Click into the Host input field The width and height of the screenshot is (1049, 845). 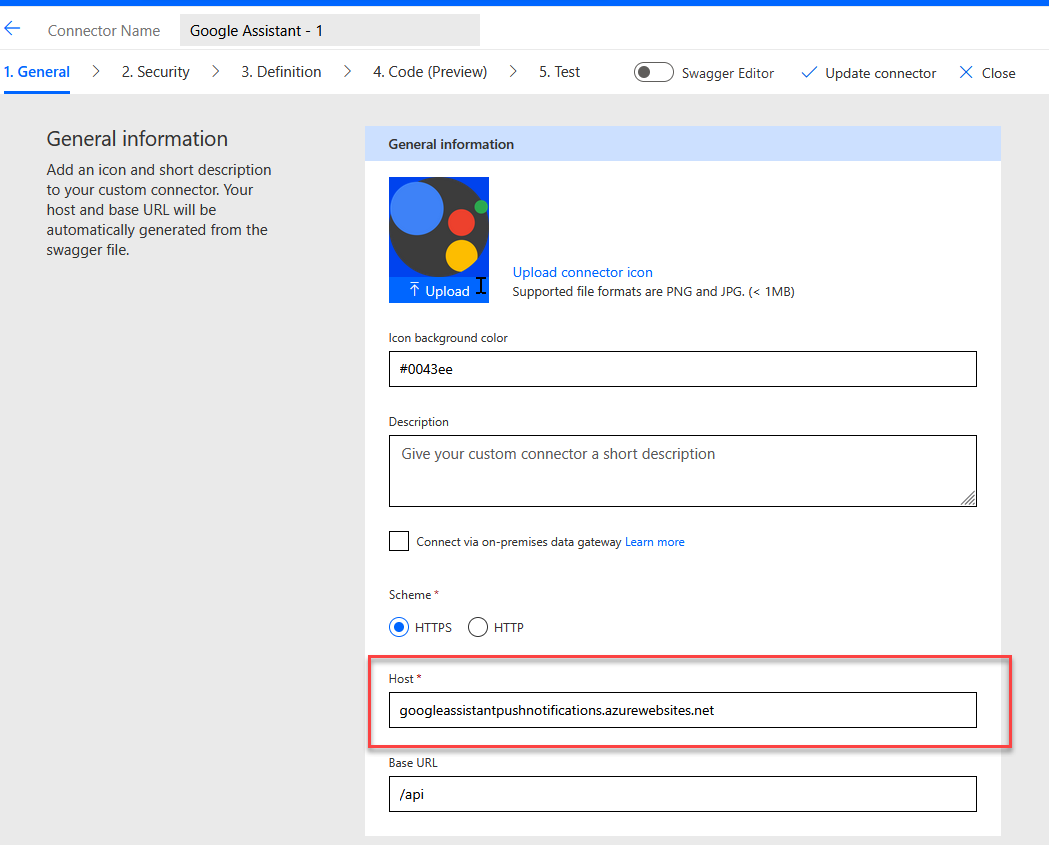tap(682, 711)
